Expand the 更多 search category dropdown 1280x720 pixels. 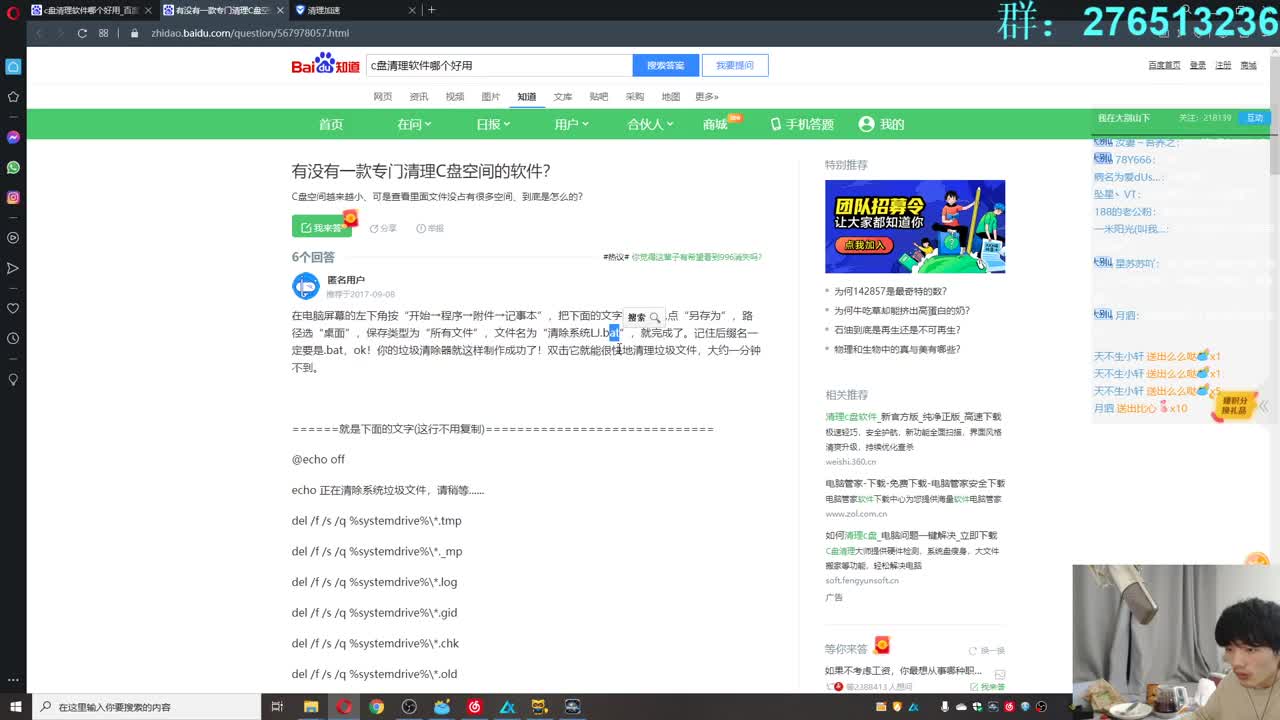coord(706,96)
